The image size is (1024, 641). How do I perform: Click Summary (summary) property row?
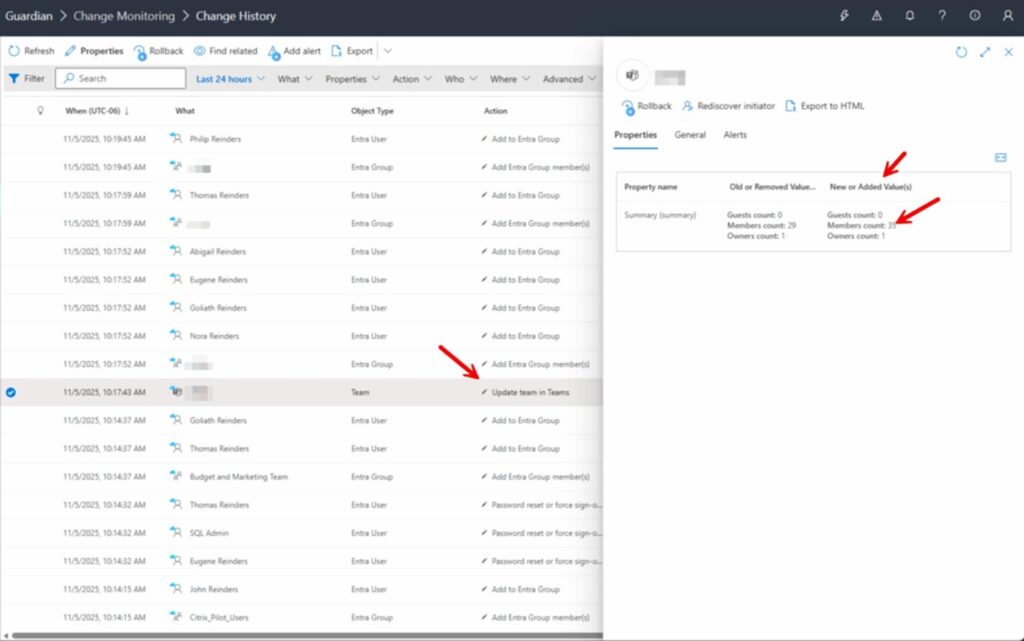coord(813,226)
